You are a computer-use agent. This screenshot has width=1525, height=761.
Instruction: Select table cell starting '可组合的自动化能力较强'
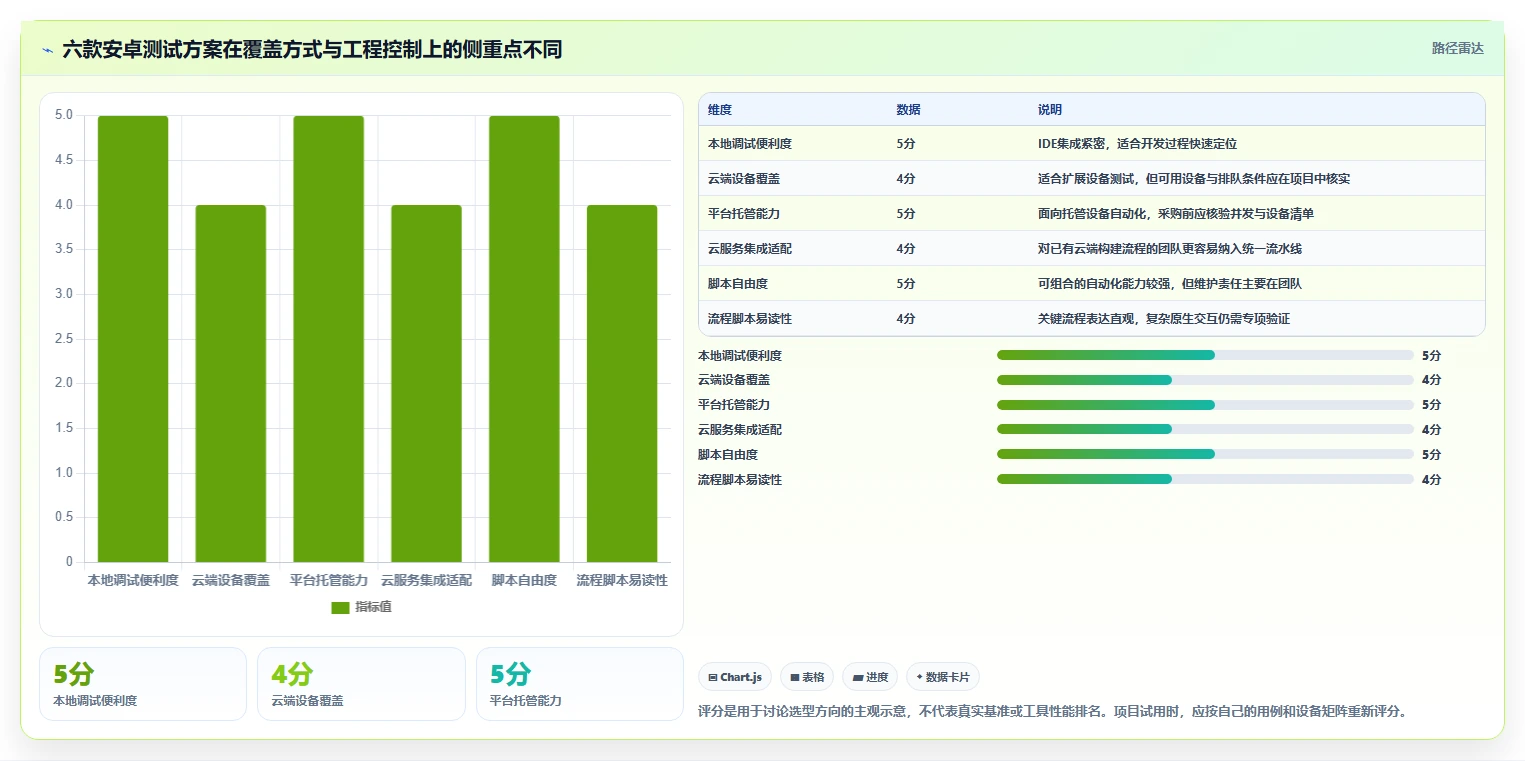coord(1170,284)
